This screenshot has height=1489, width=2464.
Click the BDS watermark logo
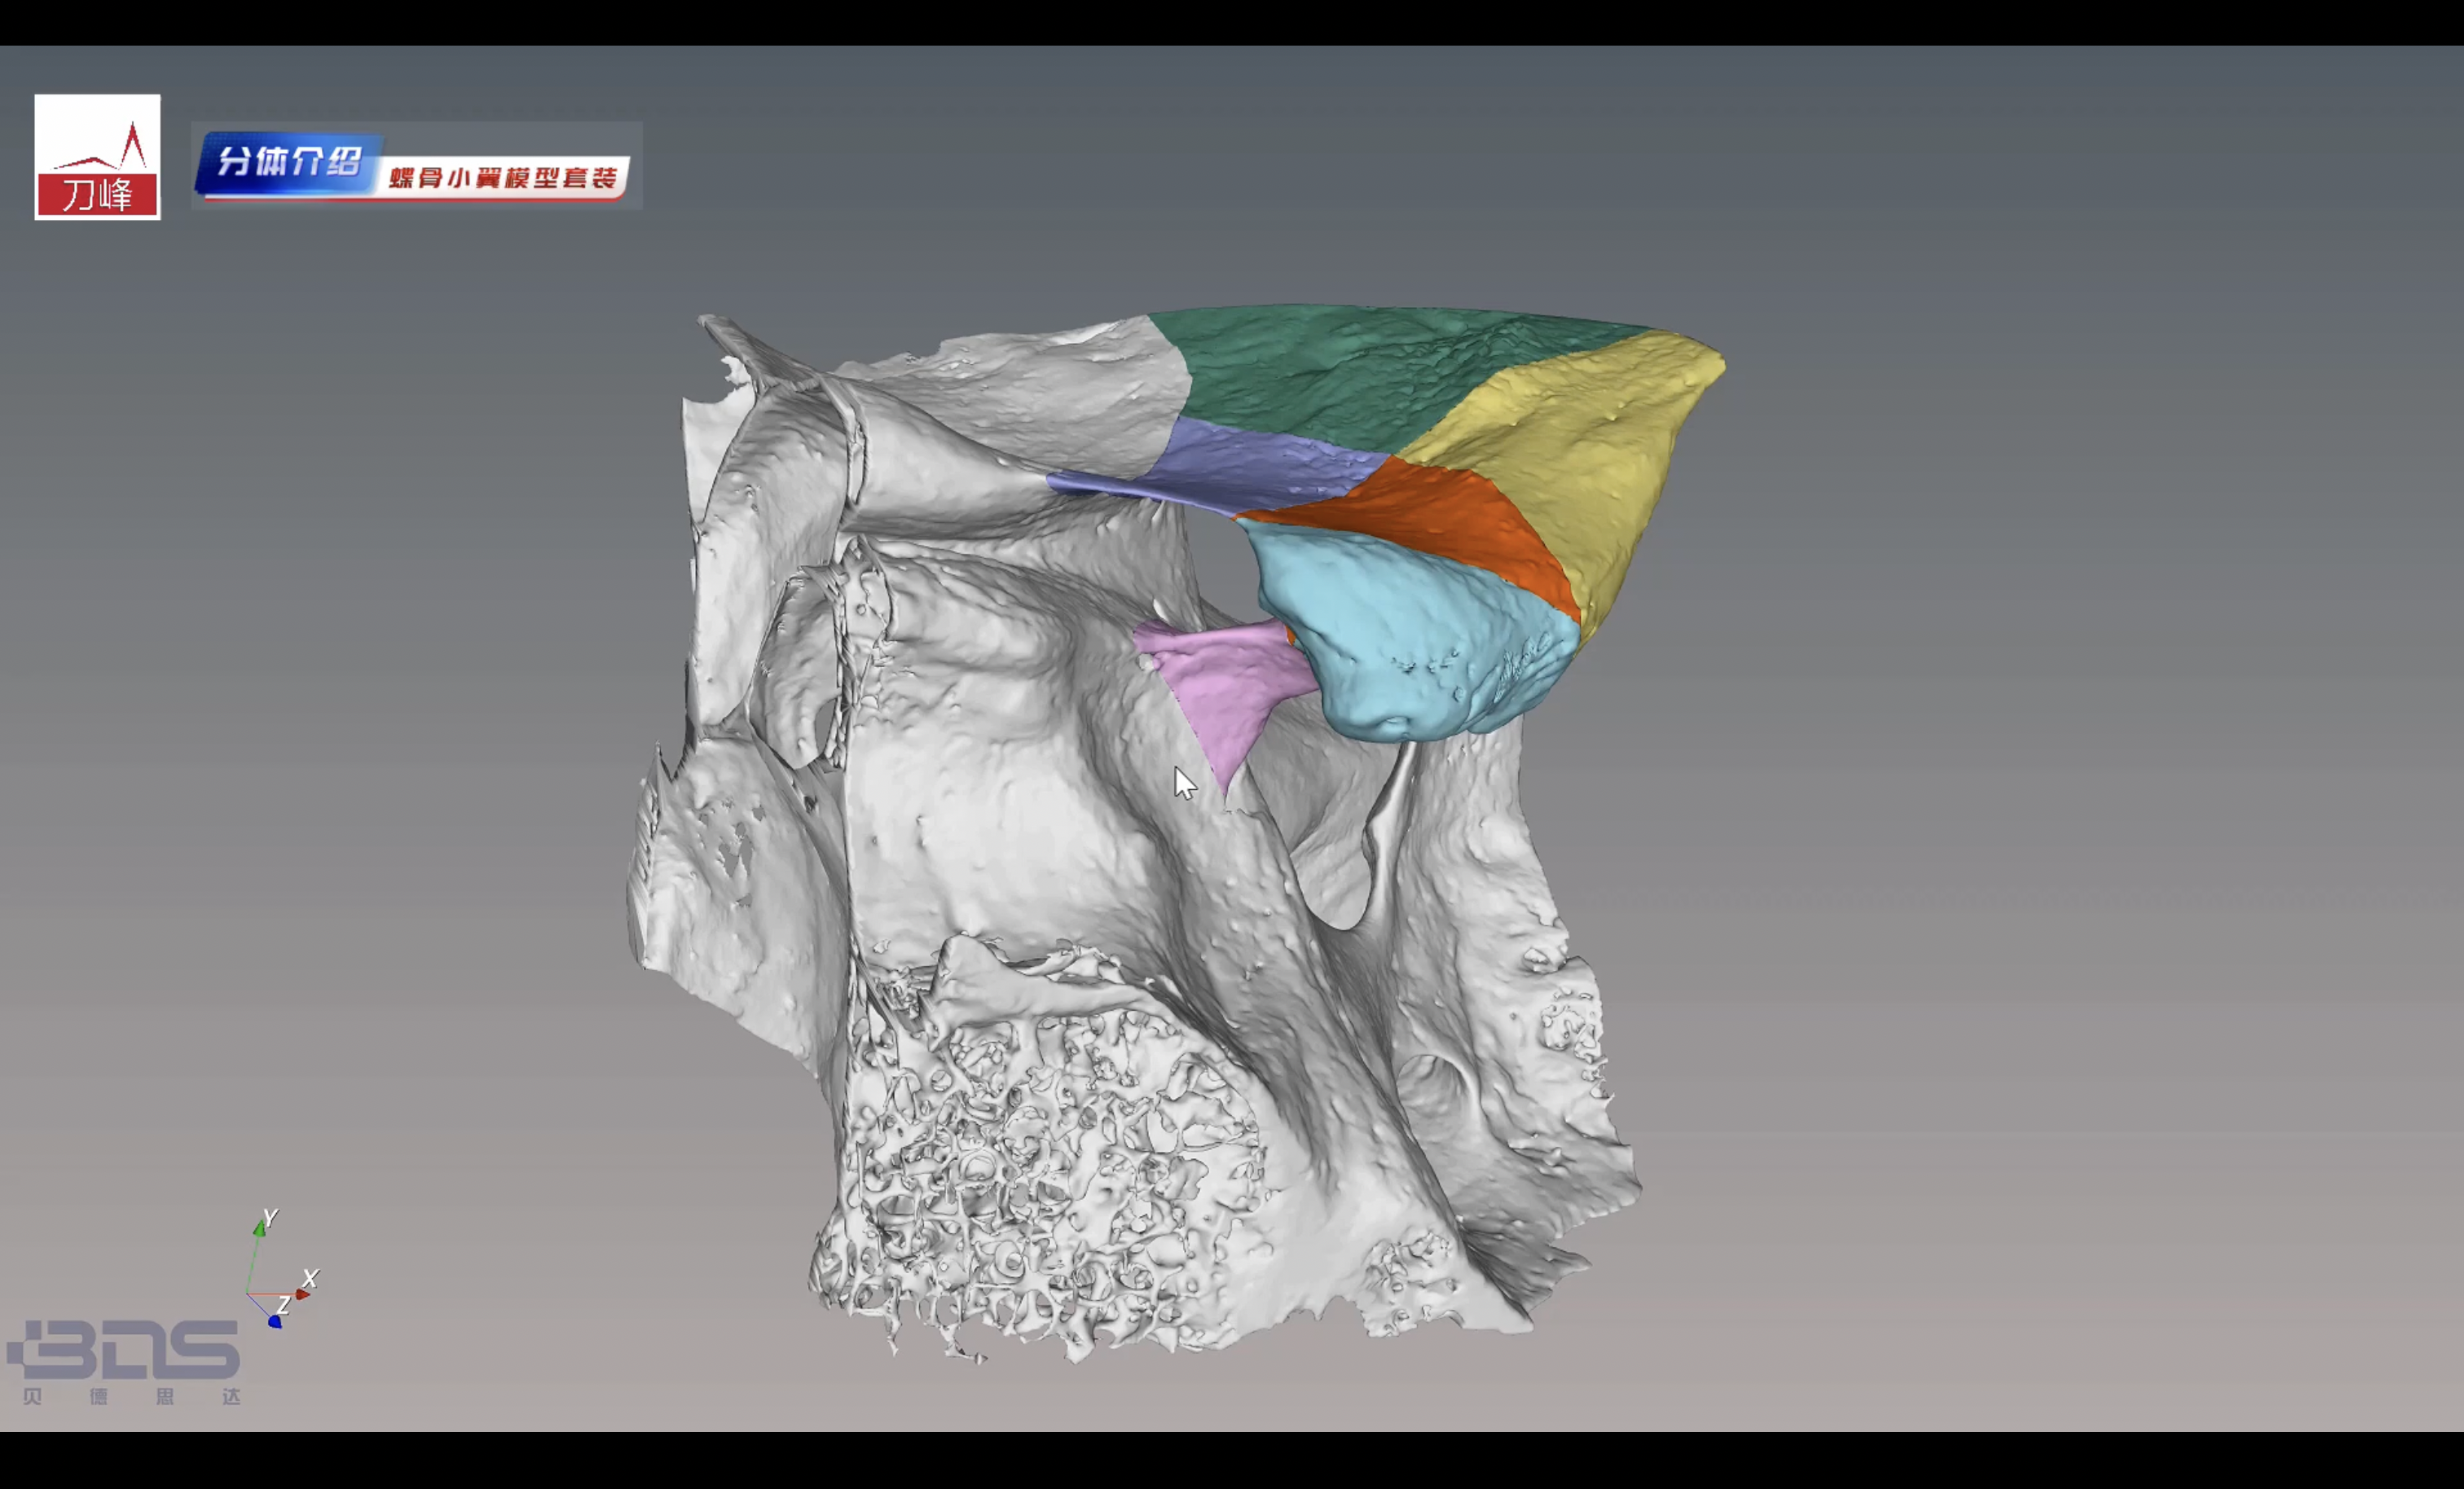(x=125, y=1350)
